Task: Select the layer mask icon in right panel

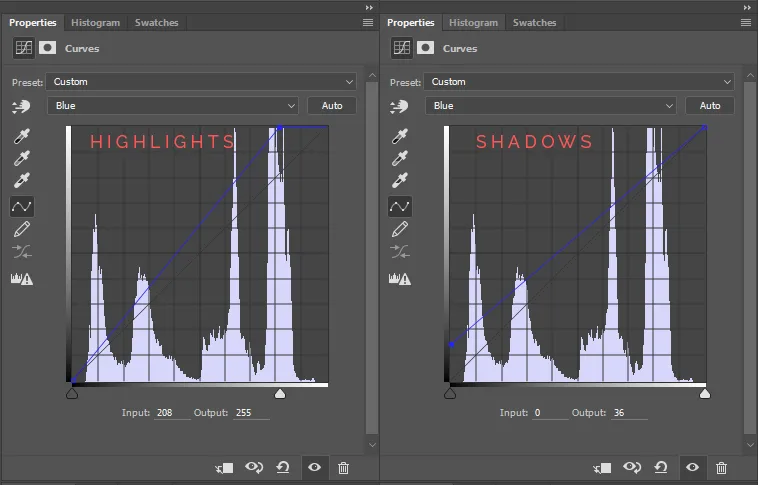Action: 425,48
